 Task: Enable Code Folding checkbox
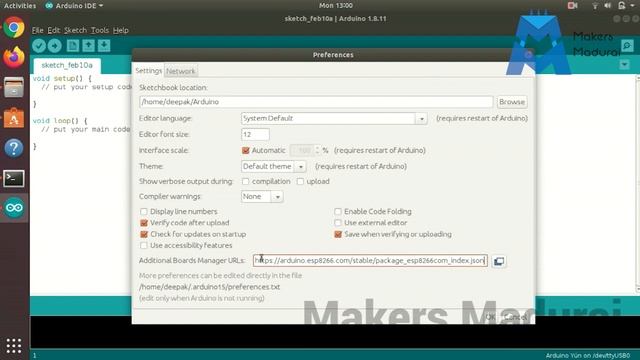338,211
